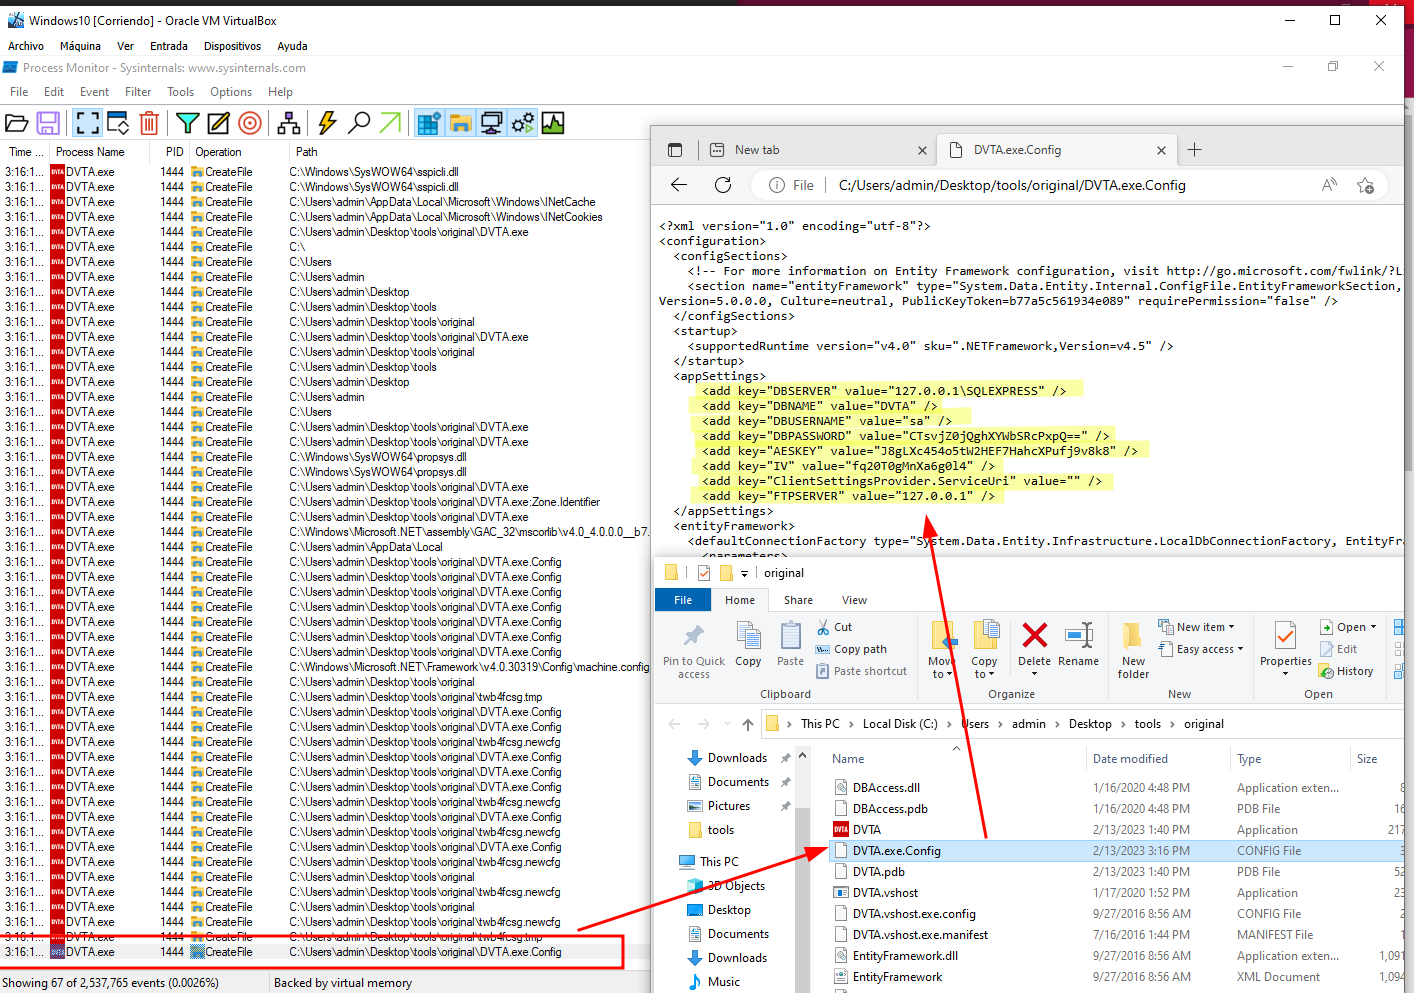Click the Cut scissors button in ribbon

tap(834, 627)
